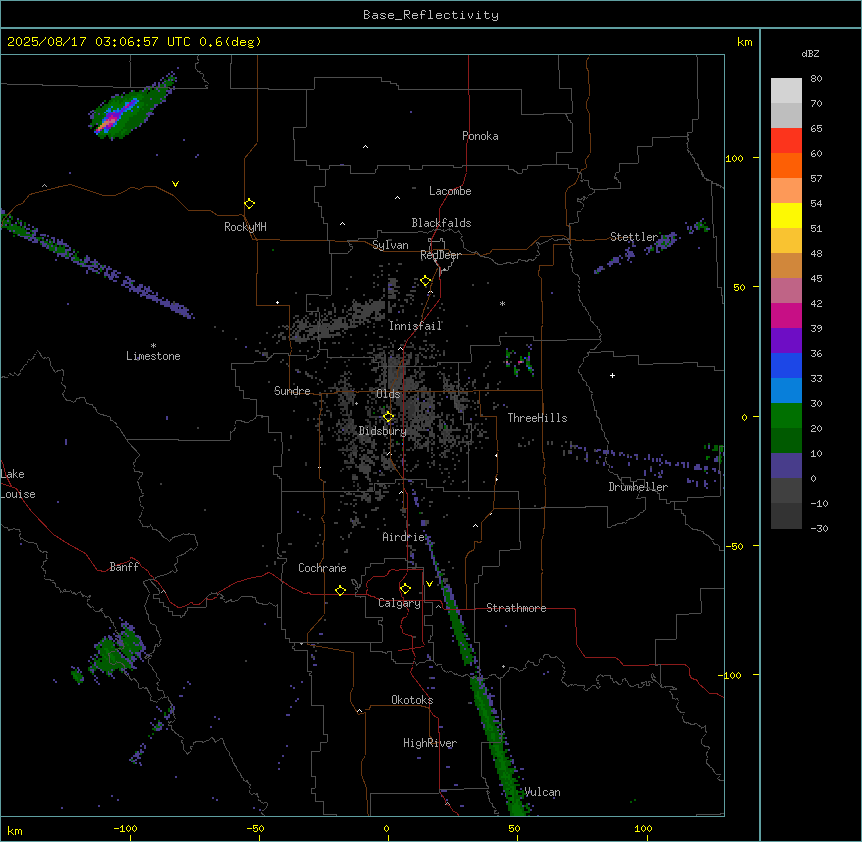Pick the magenta swatch in dBZ legend
862x842 pixels.
click(x=786, y=315)
